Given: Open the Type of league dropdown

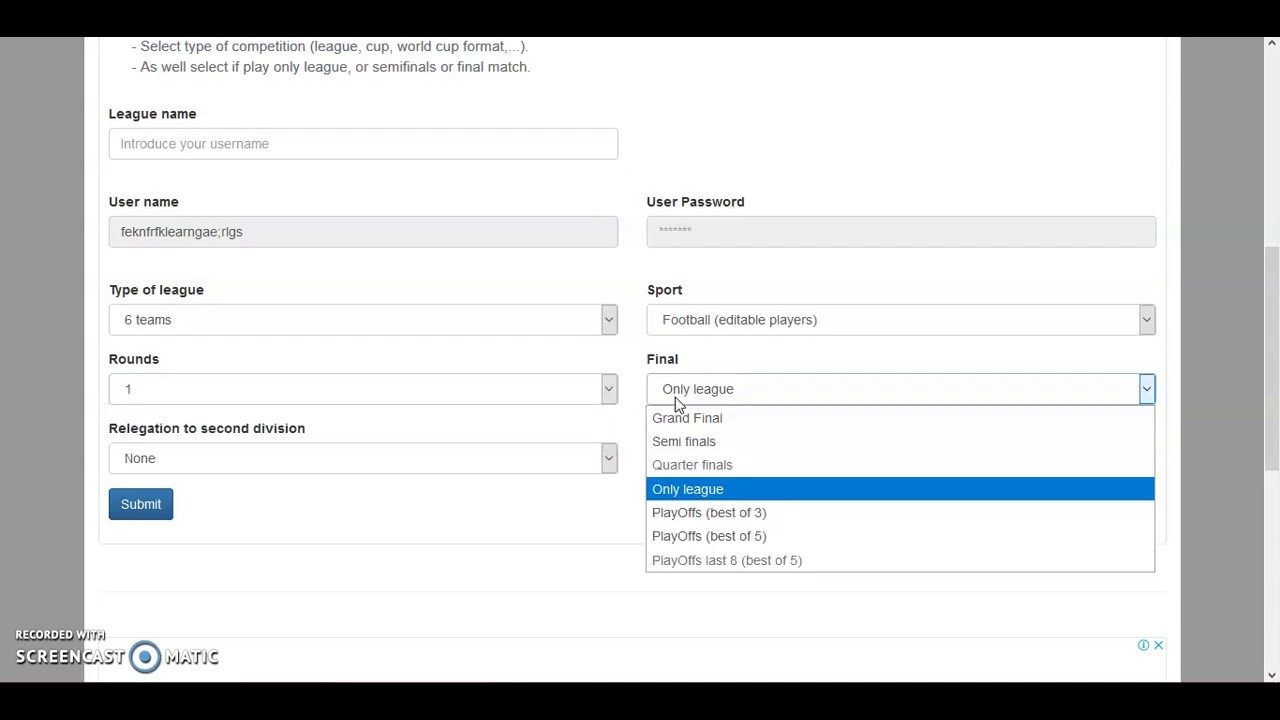Looking at the screenshot, I should point(363,320).
